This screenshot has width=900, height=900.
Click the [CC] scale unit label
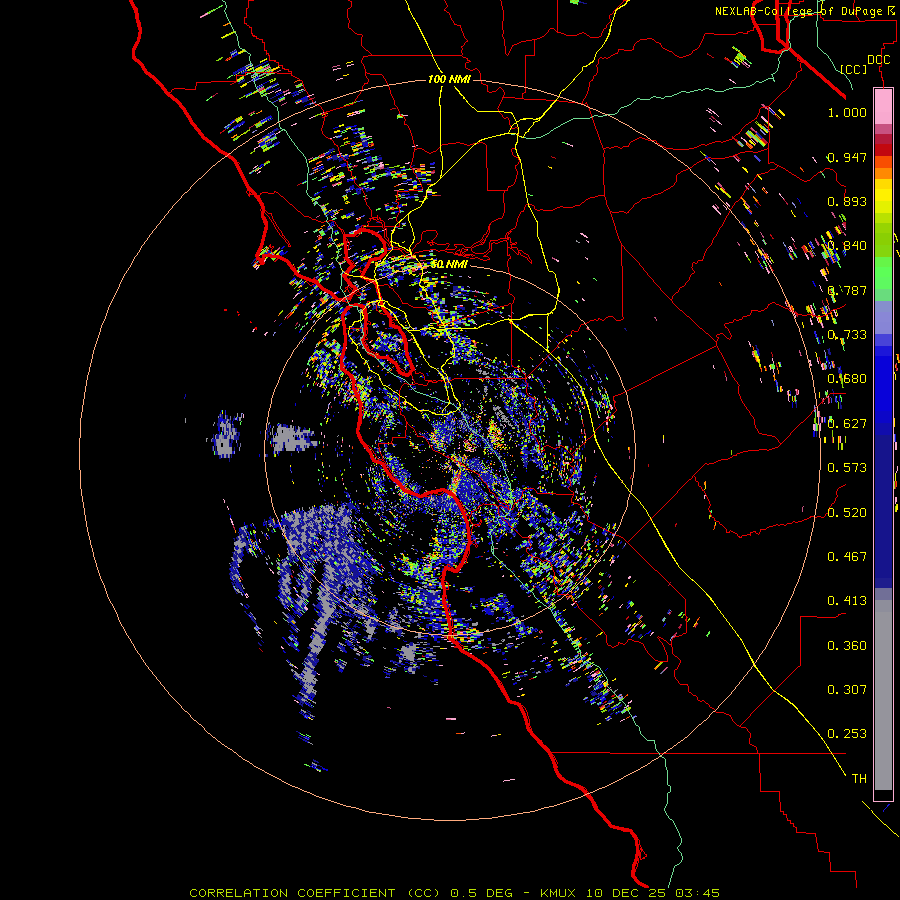(x=854, y=69)
